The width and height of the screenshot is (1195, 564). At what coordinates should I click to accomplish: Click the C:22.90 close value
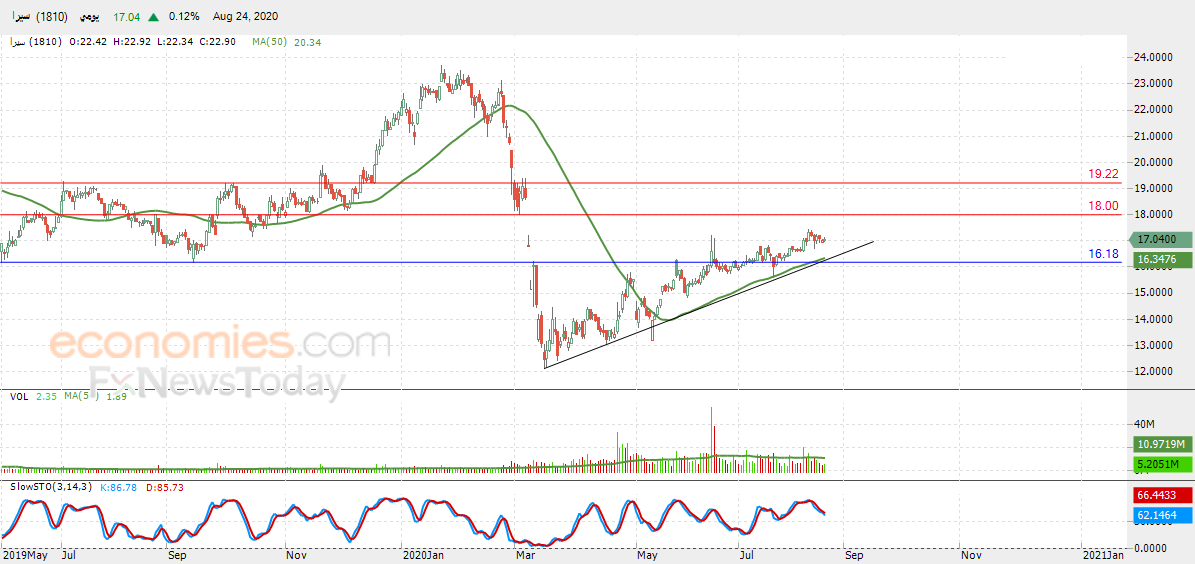pos(220,43)
